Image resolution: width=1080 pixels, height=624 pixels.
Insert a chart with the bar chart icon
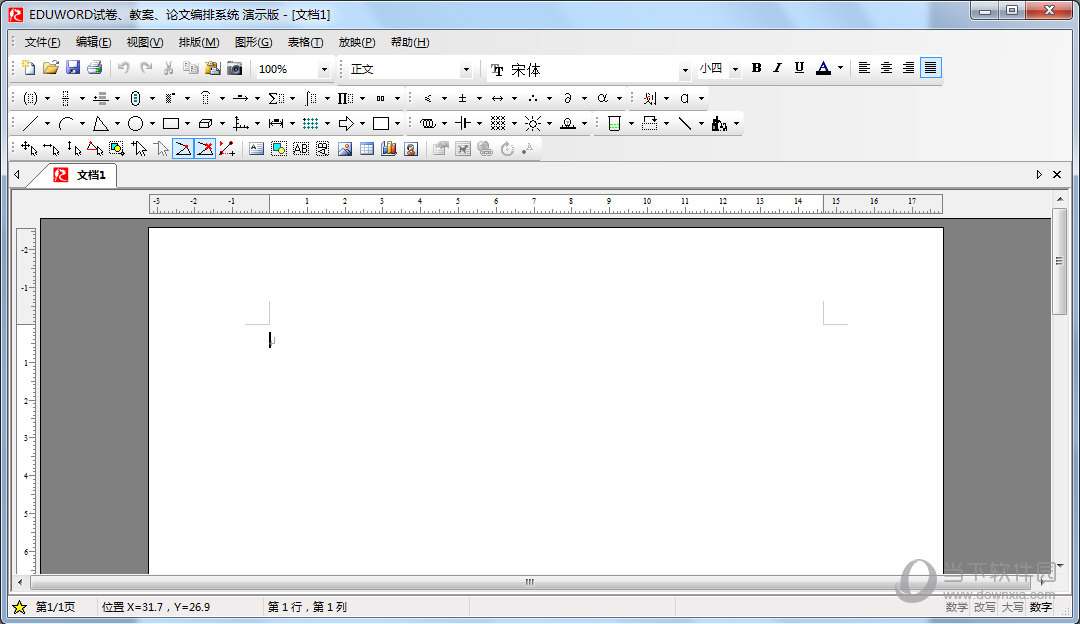[x=389, y=149]
